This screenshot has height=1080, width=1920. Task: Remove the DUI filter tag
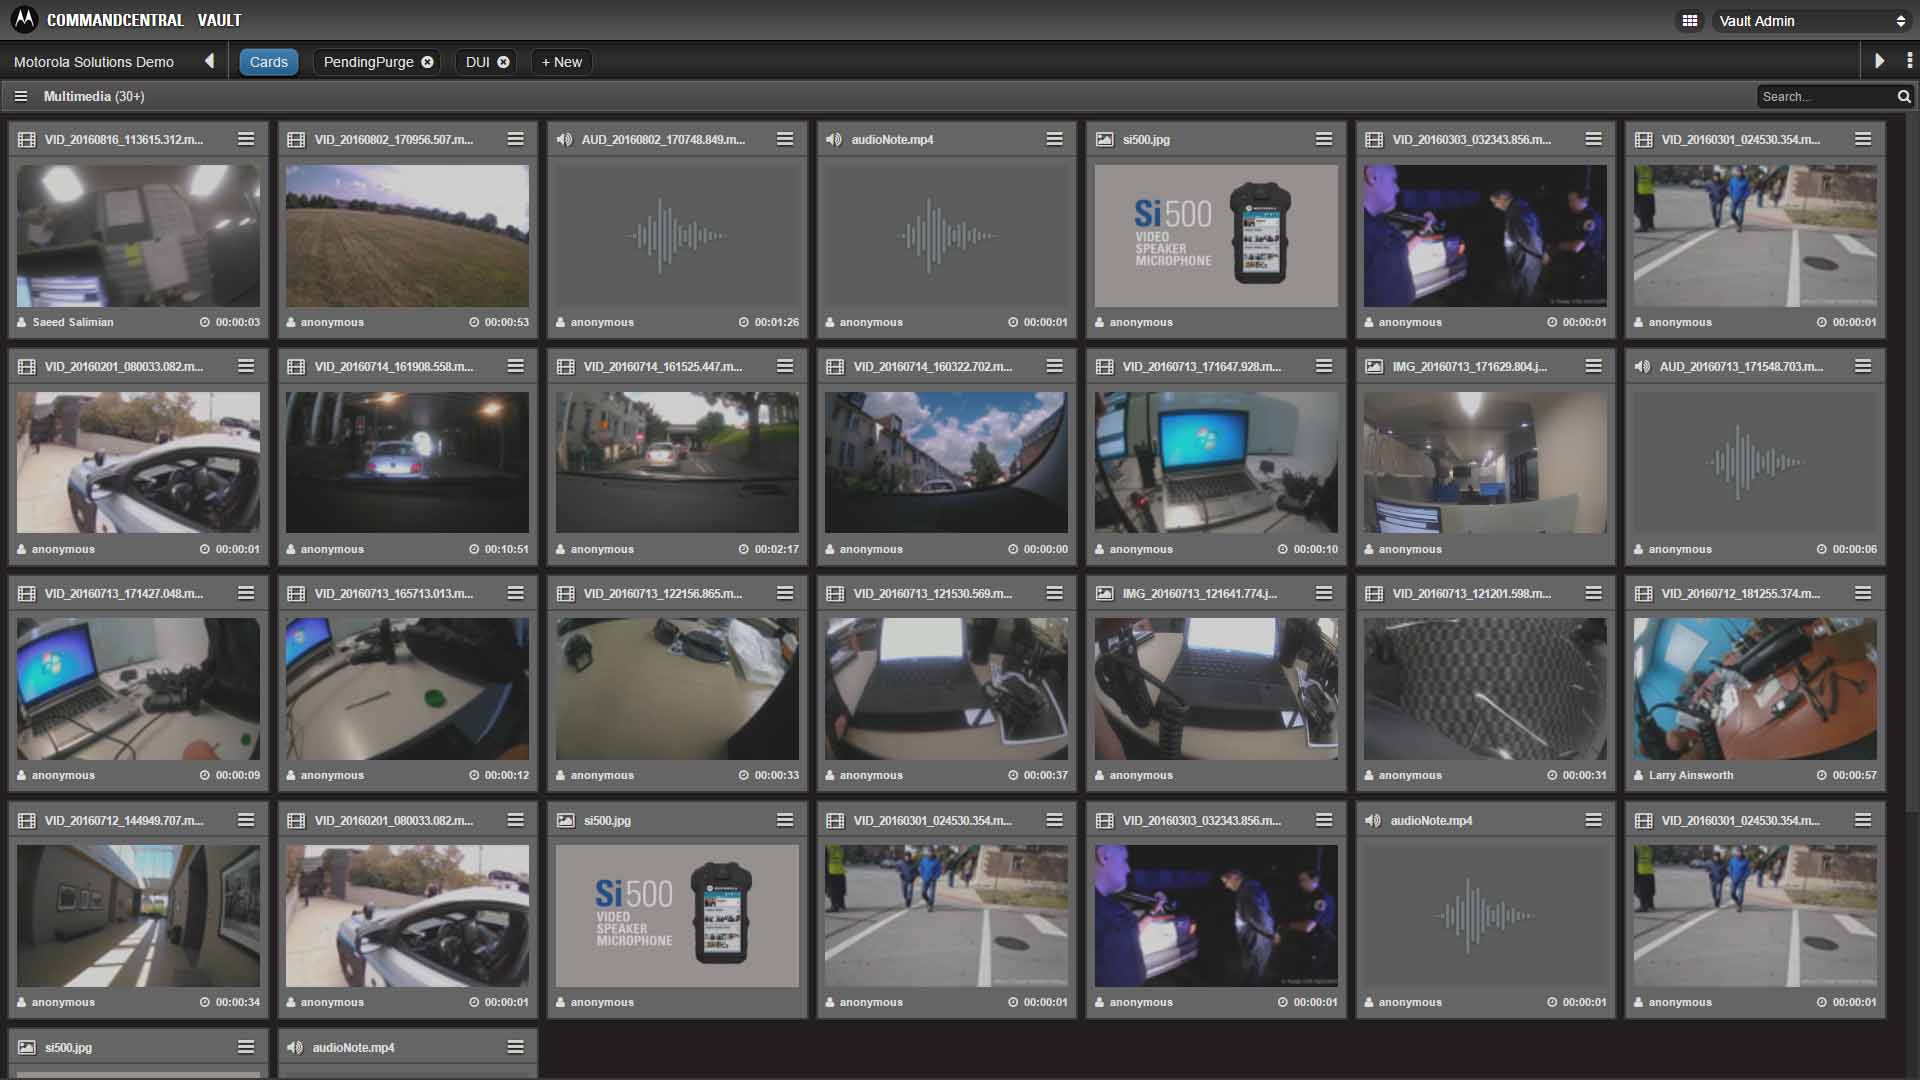point(504,61)
